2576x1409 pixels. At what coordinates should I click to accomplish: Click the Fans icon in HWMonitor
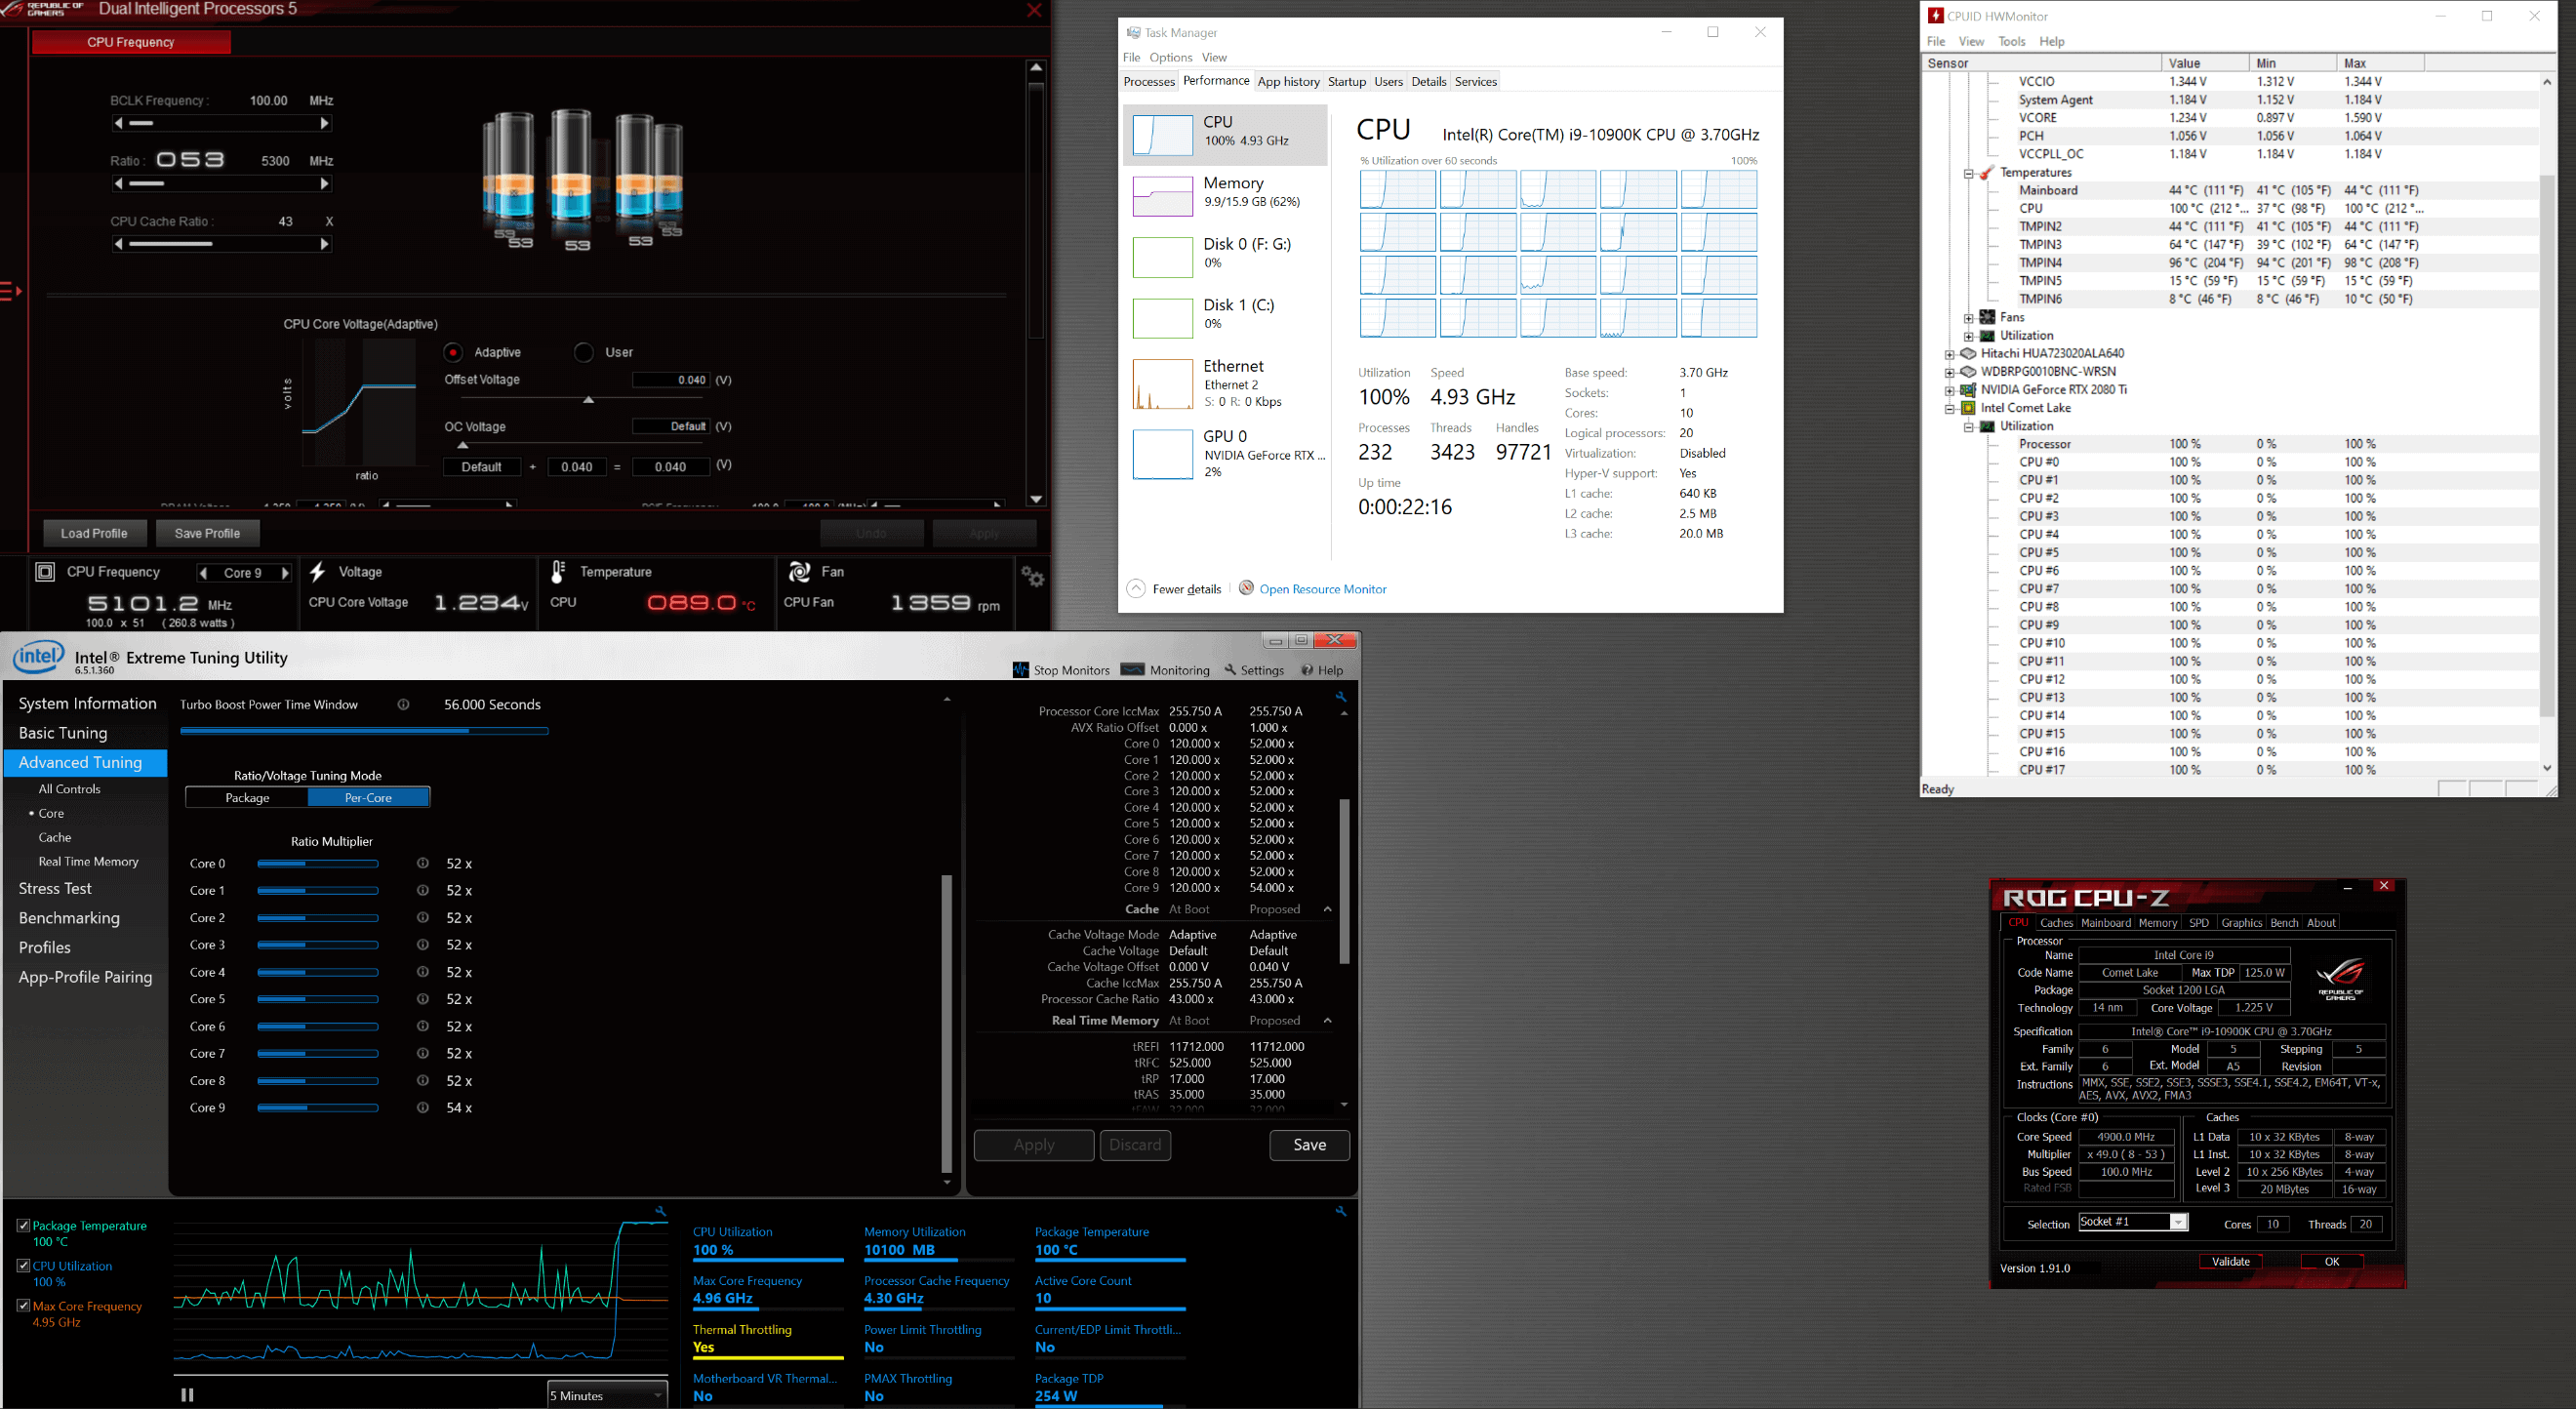coord(1987,317)
